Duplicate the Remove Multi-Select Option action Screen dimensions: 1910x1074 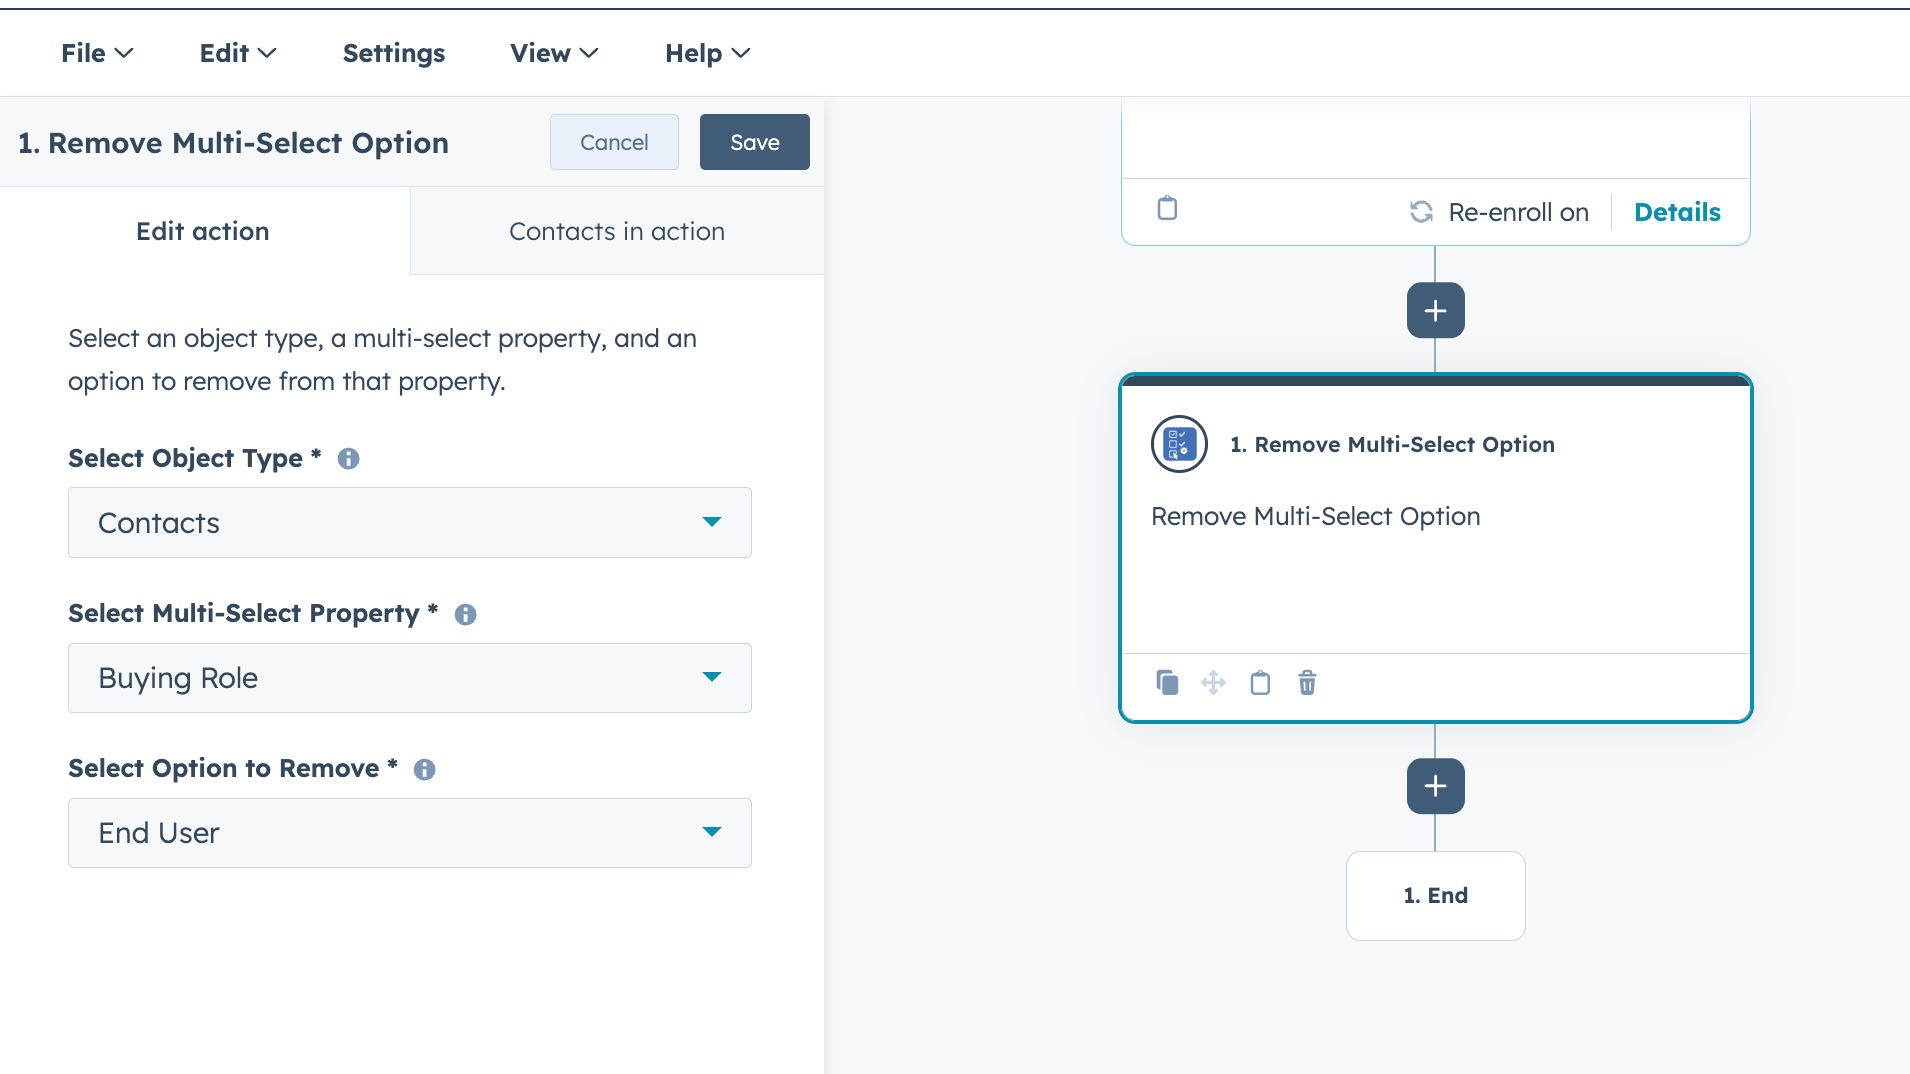1167,682
